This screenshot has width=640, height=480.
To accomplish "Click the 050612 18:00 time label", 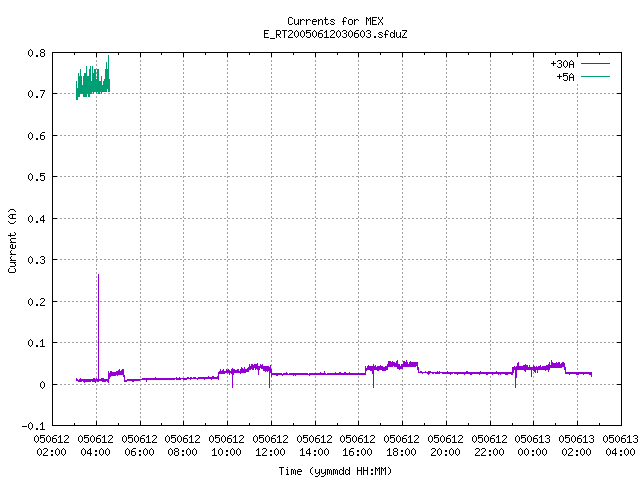I will click(x=401, y=446).
